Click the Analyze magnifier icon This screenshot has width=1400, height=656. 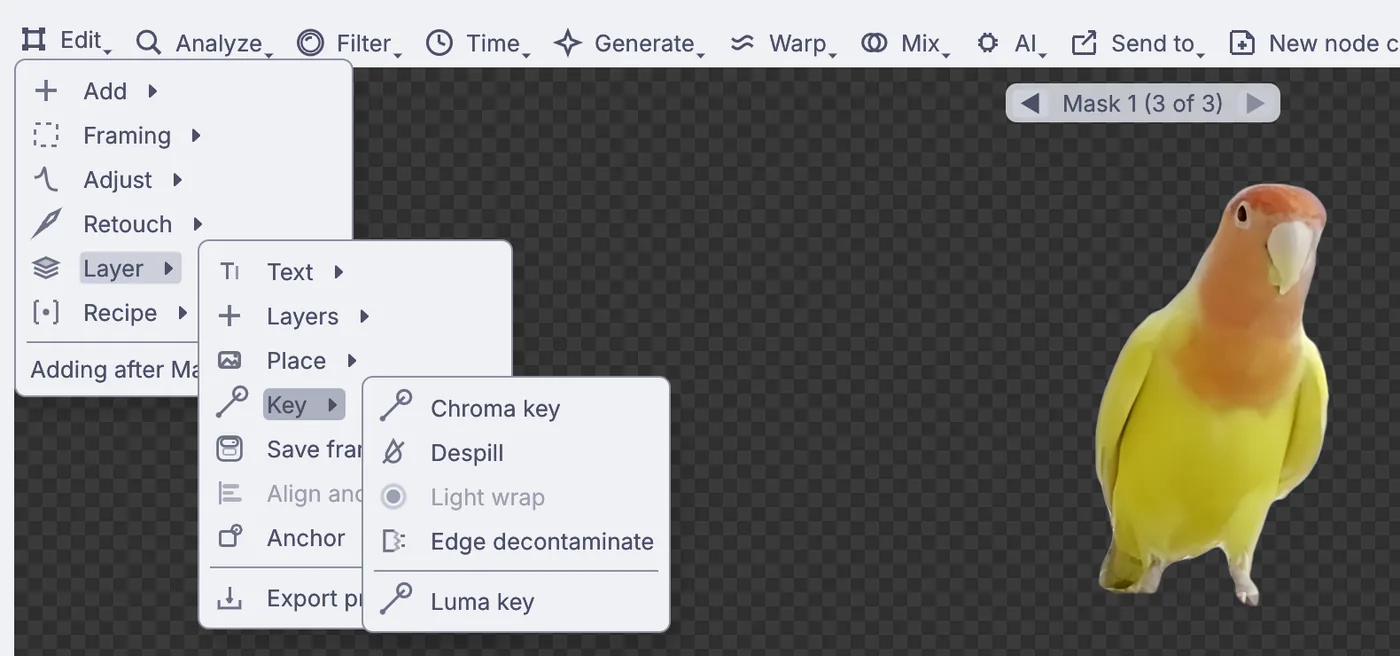pos(149,43)
